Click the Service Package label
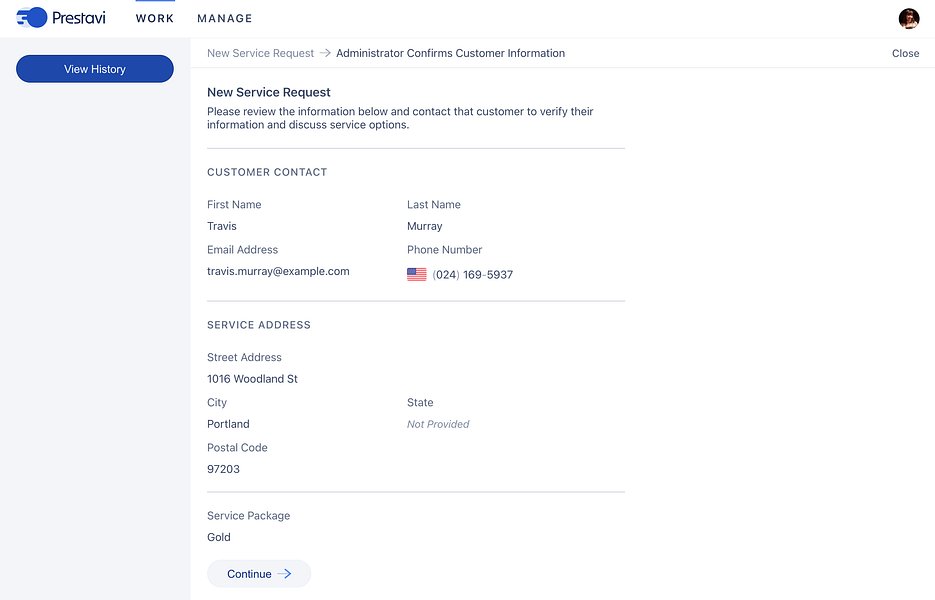This screenshot has height=600, width=935. coord(249,516)
